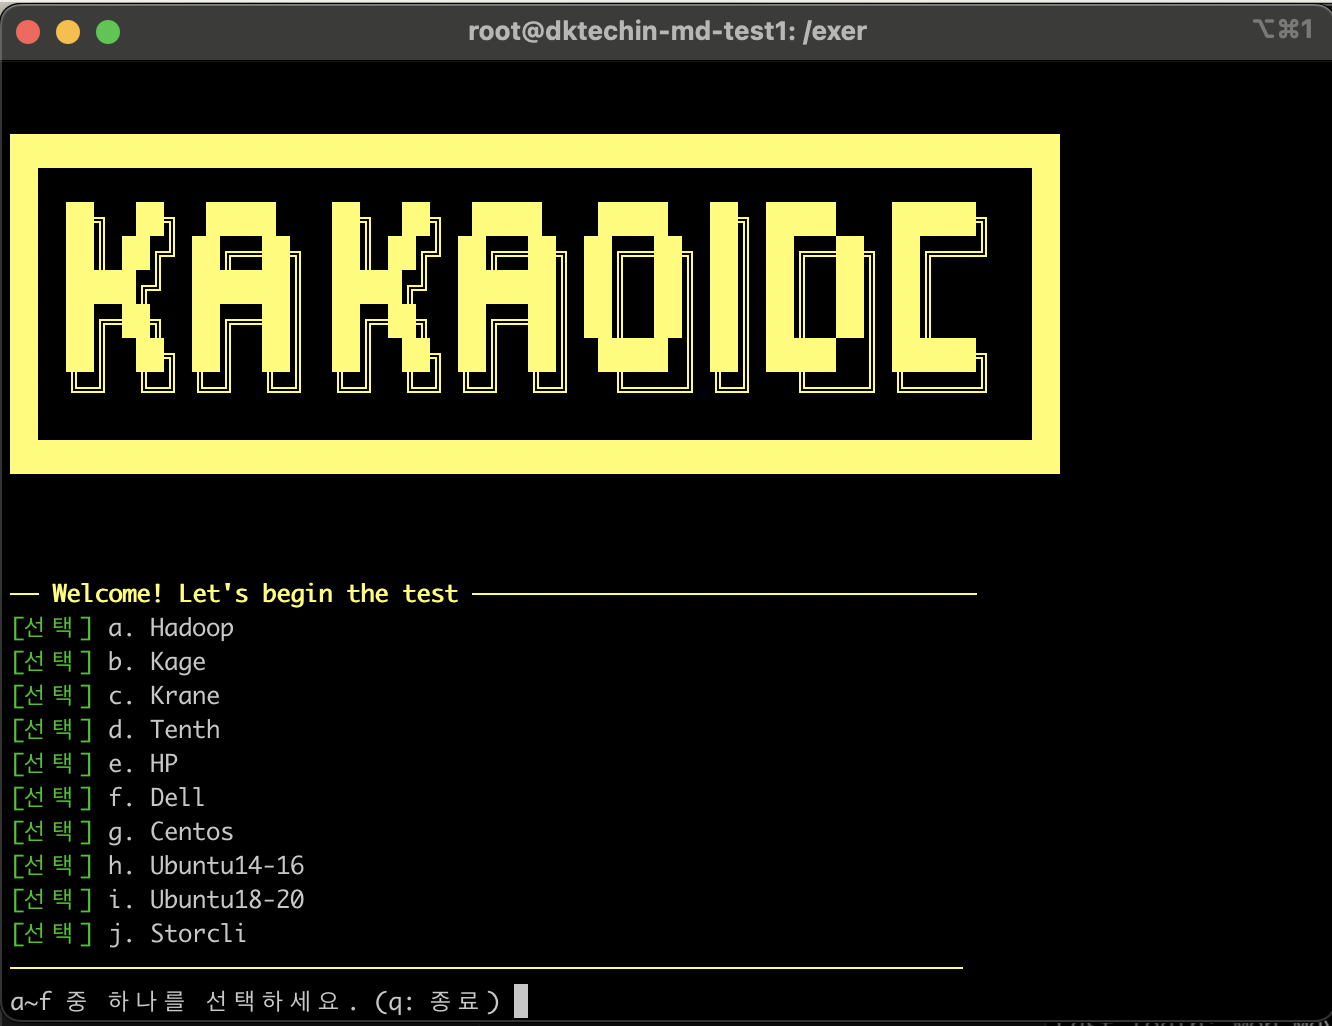
Task: Select the "j. Storcli" menu line
Action: (x=130, y=934)
